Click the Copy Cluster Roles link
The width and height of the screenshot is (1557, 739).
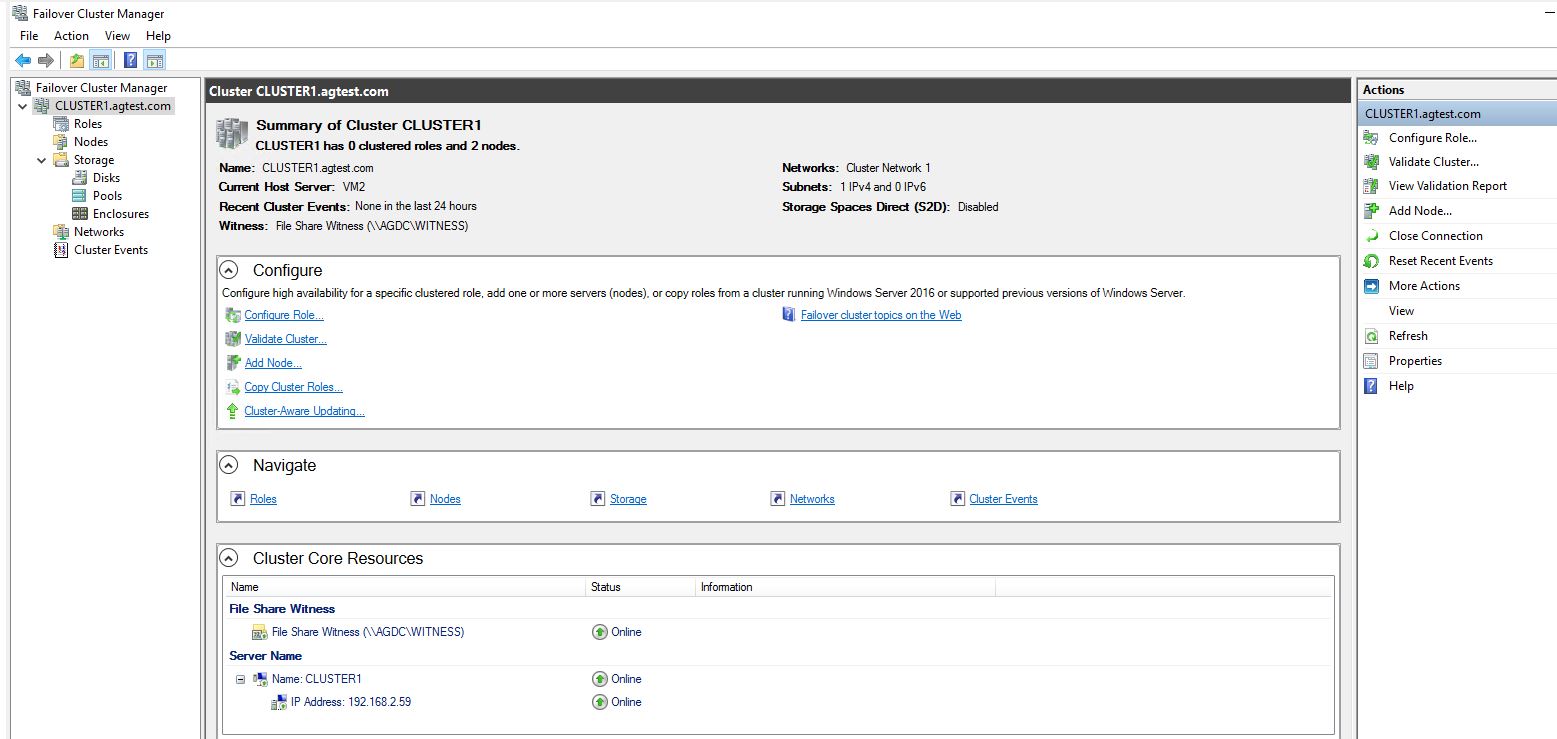point(294,387)
